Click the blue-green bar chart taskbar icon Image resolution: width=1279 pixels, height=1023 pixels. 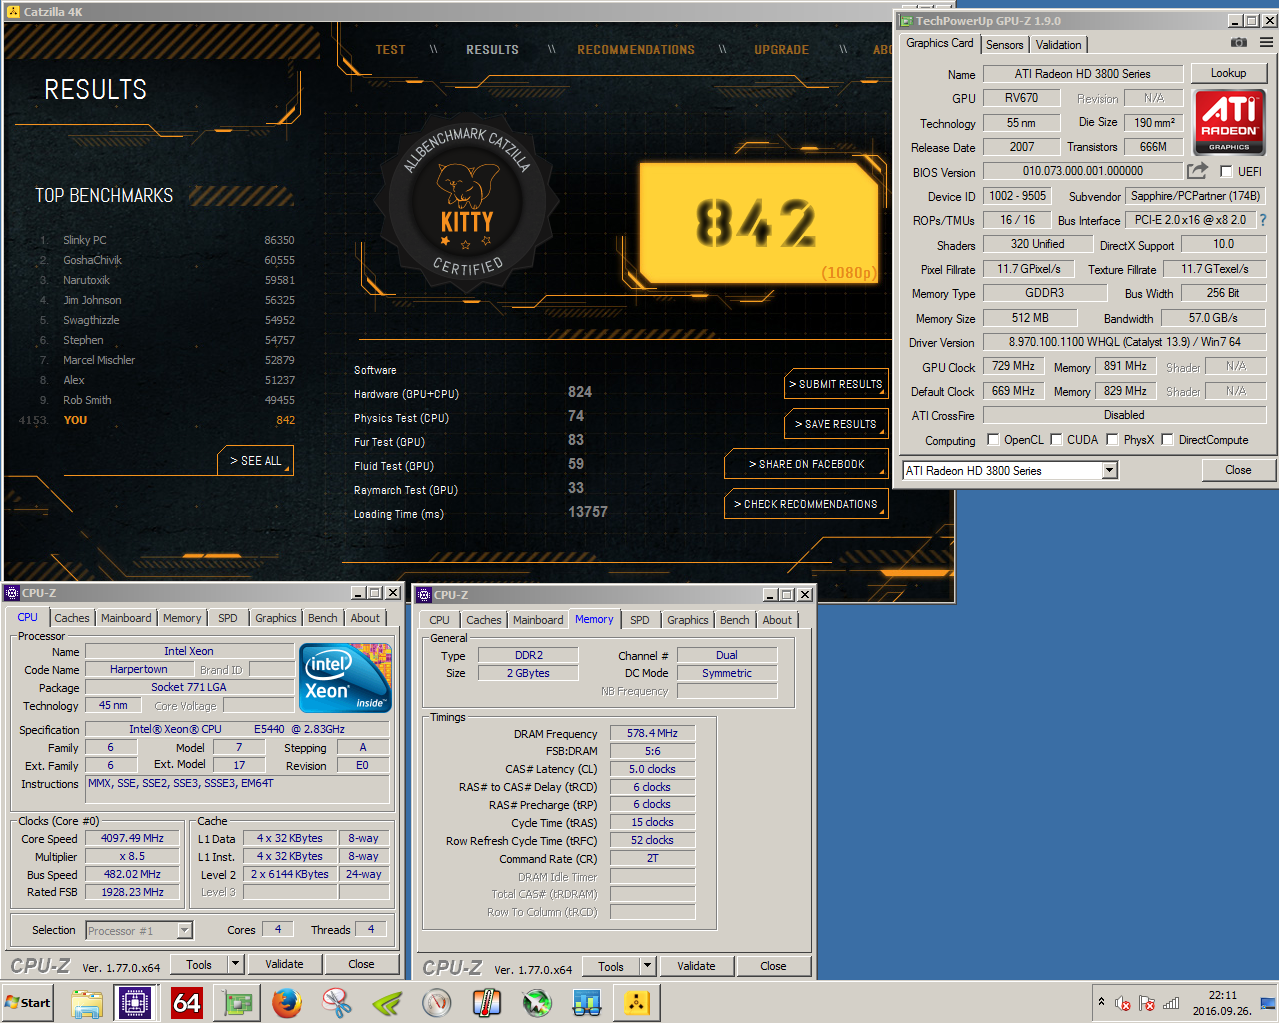(587, 1003)
